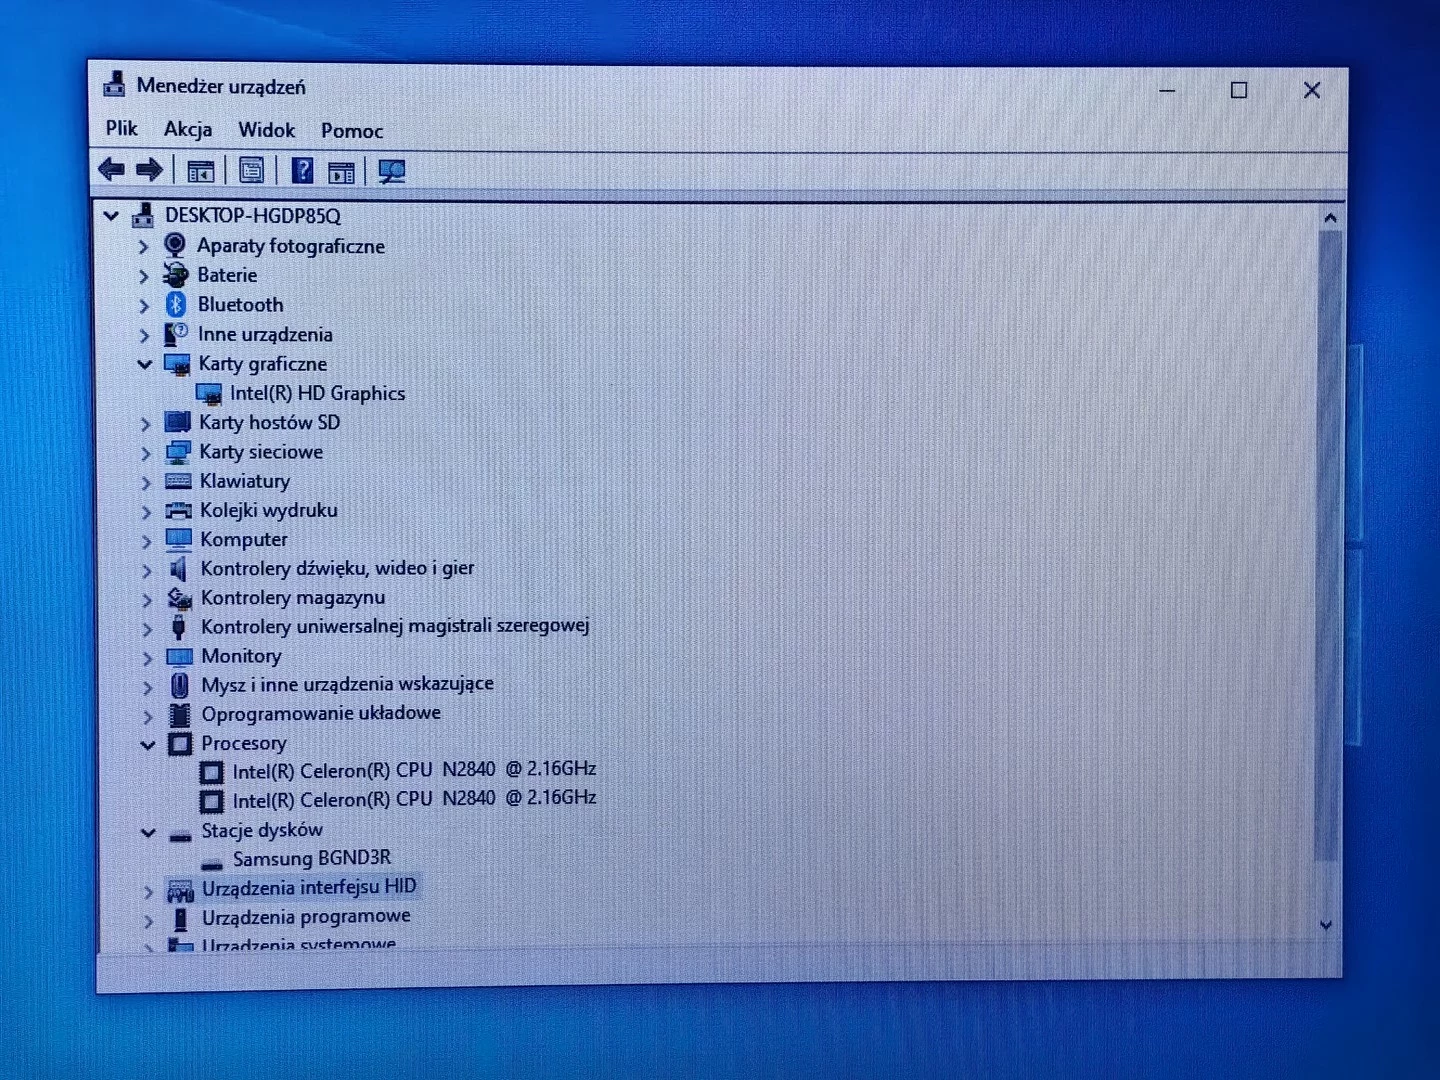This screenshot has width=1440, height=1080.
Task: Open the Pomoc menu
Action: click(352, 131)
